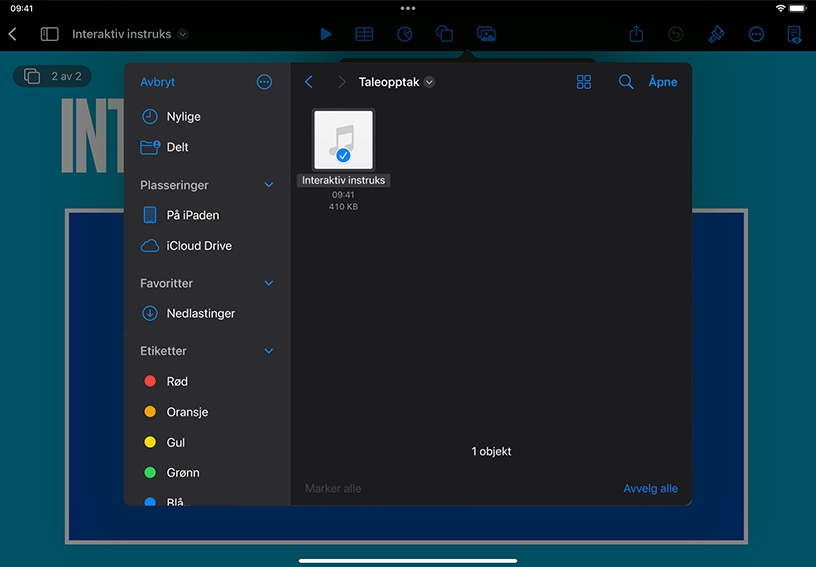Insert a table from the toolbar
Image resolution: width=816 pixels, height=567 pixels.
pos(364,34)
